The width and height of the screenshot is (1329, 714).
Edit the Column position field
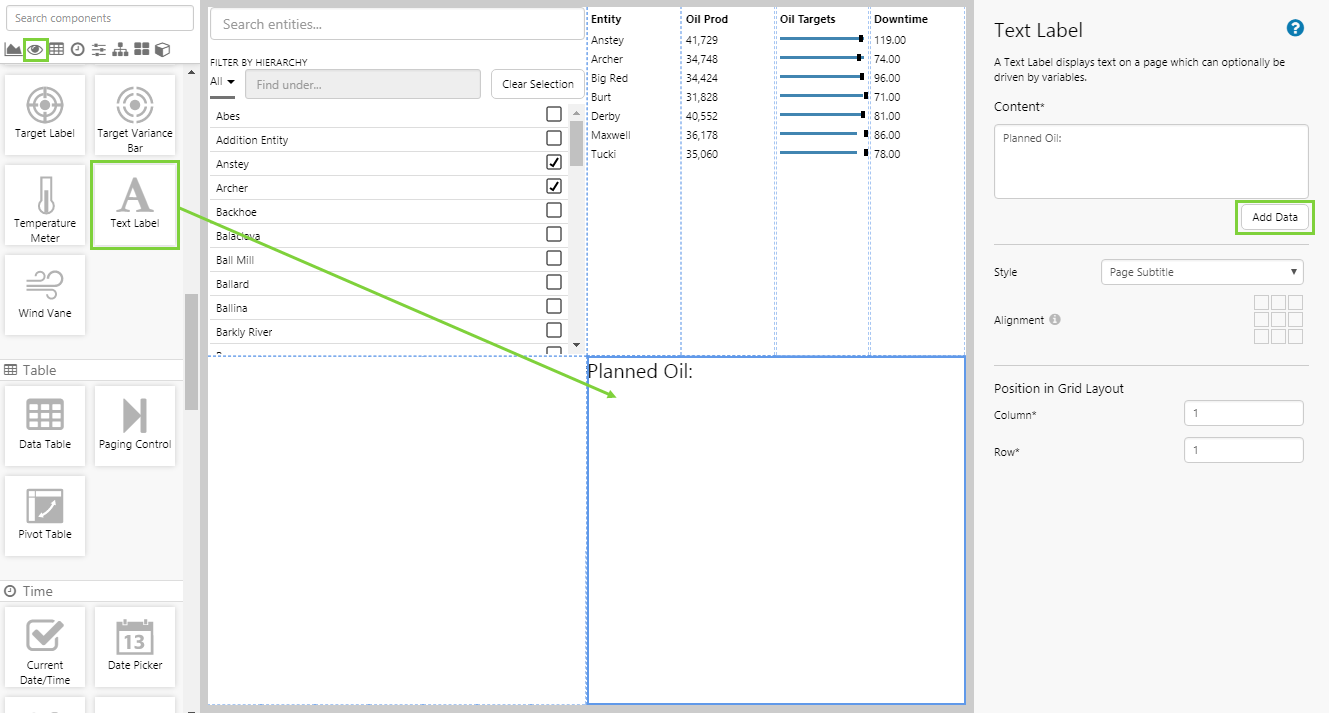click(x=1244, y=413)
